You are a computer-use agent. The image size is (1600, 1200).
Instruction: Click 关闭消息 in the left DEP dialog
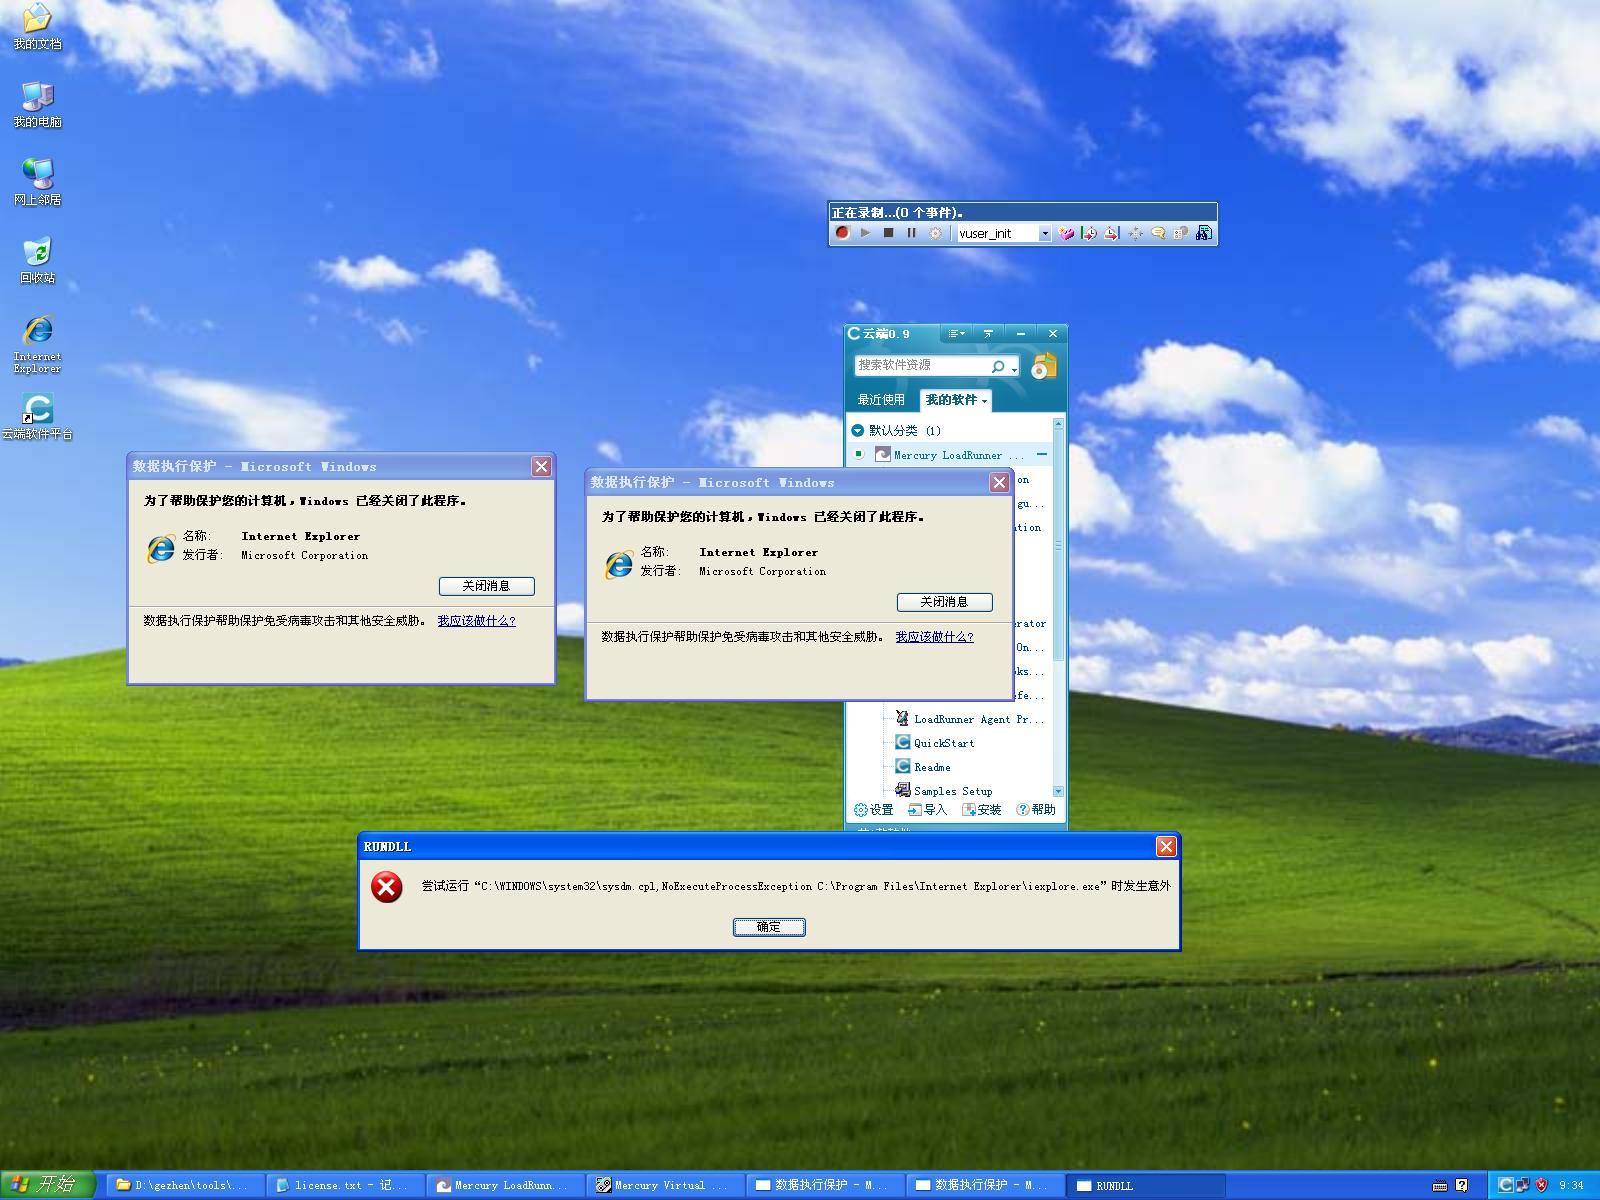point(486,586)
